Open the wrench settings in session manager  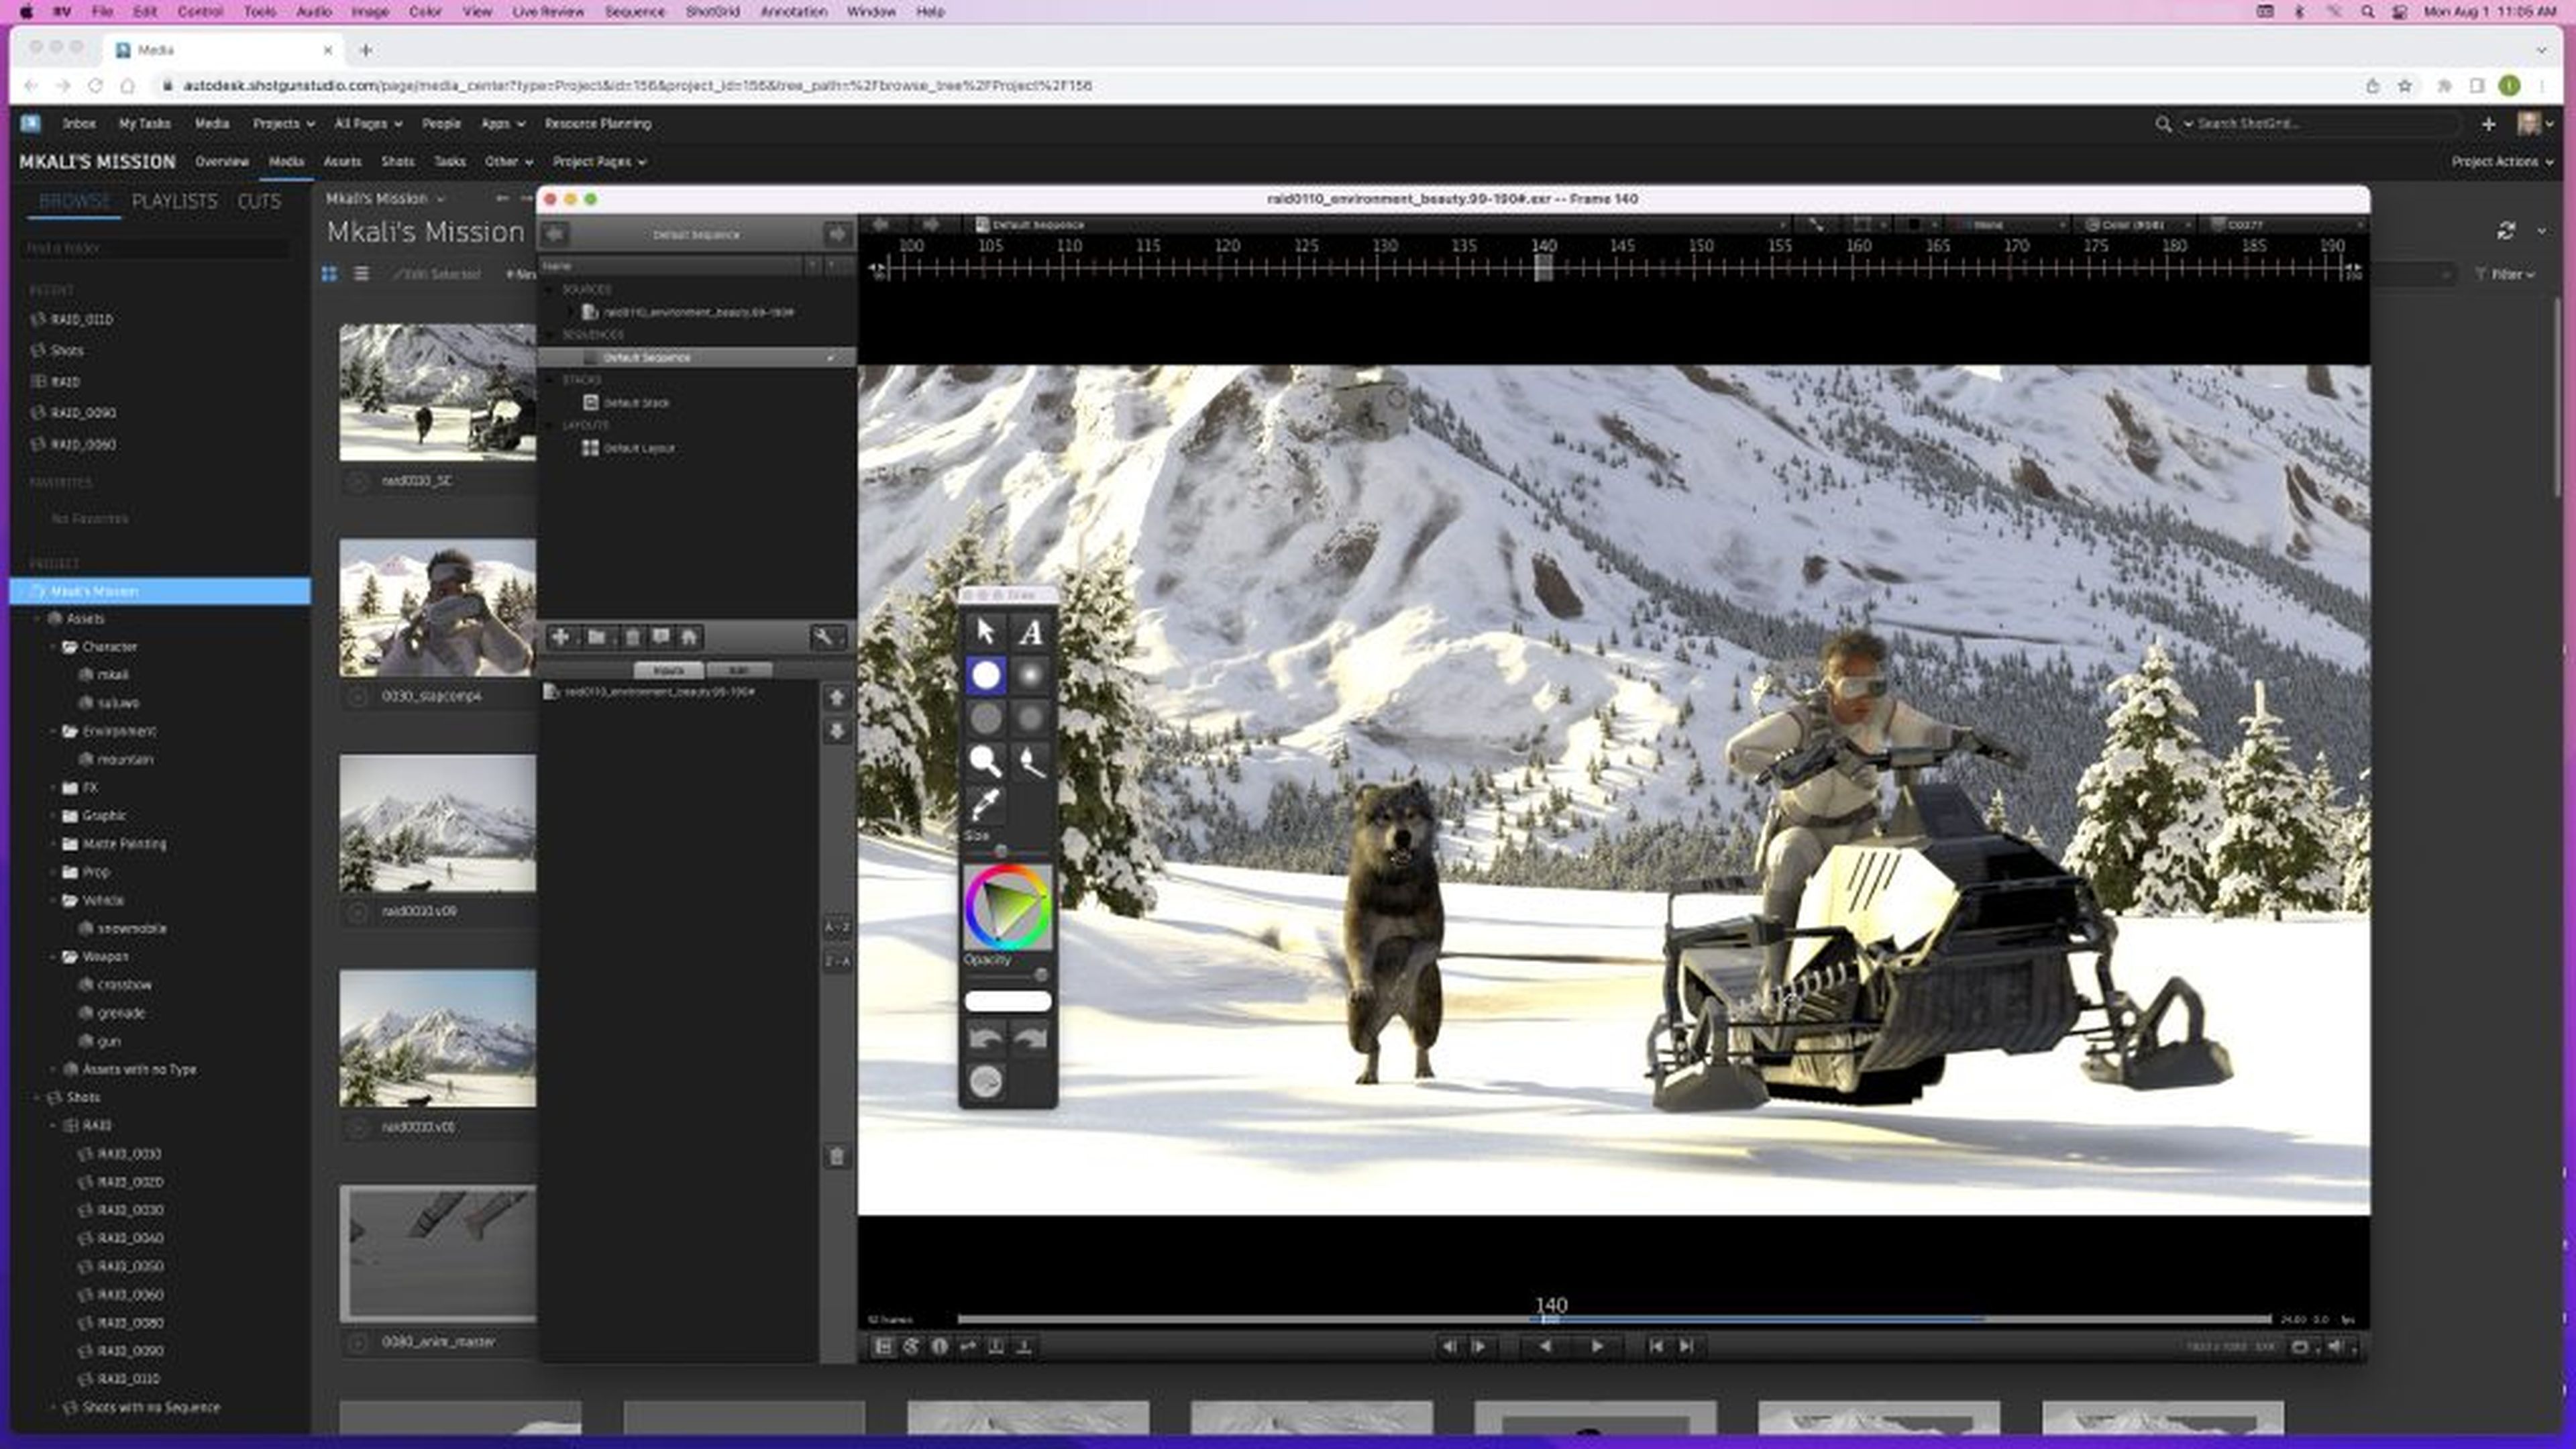(824, 637)
